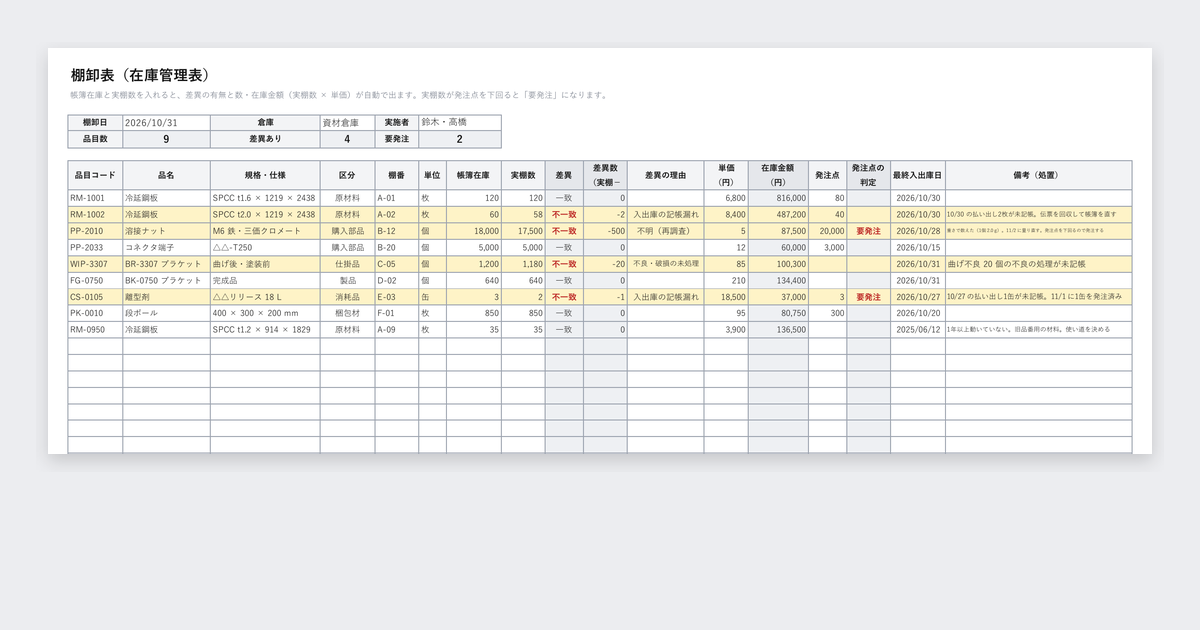
Task: Select item code PK-0010
Action: click(x=95, y=313)
